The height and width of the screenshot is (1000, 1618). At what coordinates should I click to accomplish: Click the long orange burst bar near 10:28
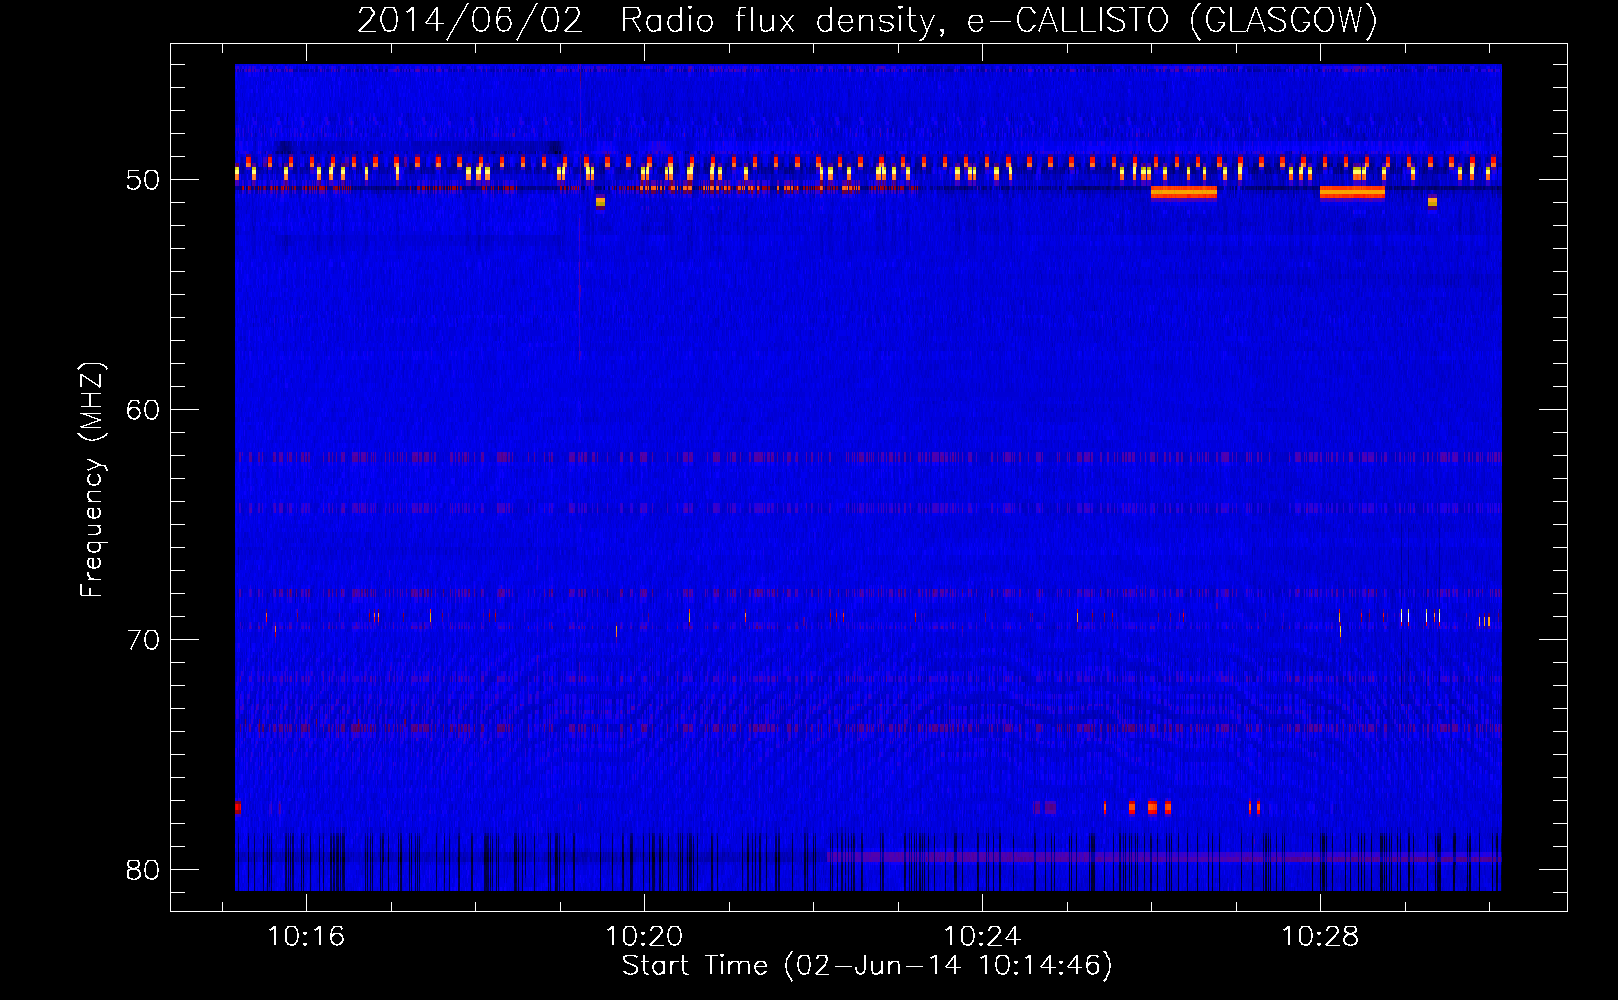(x=1352, y=193)
